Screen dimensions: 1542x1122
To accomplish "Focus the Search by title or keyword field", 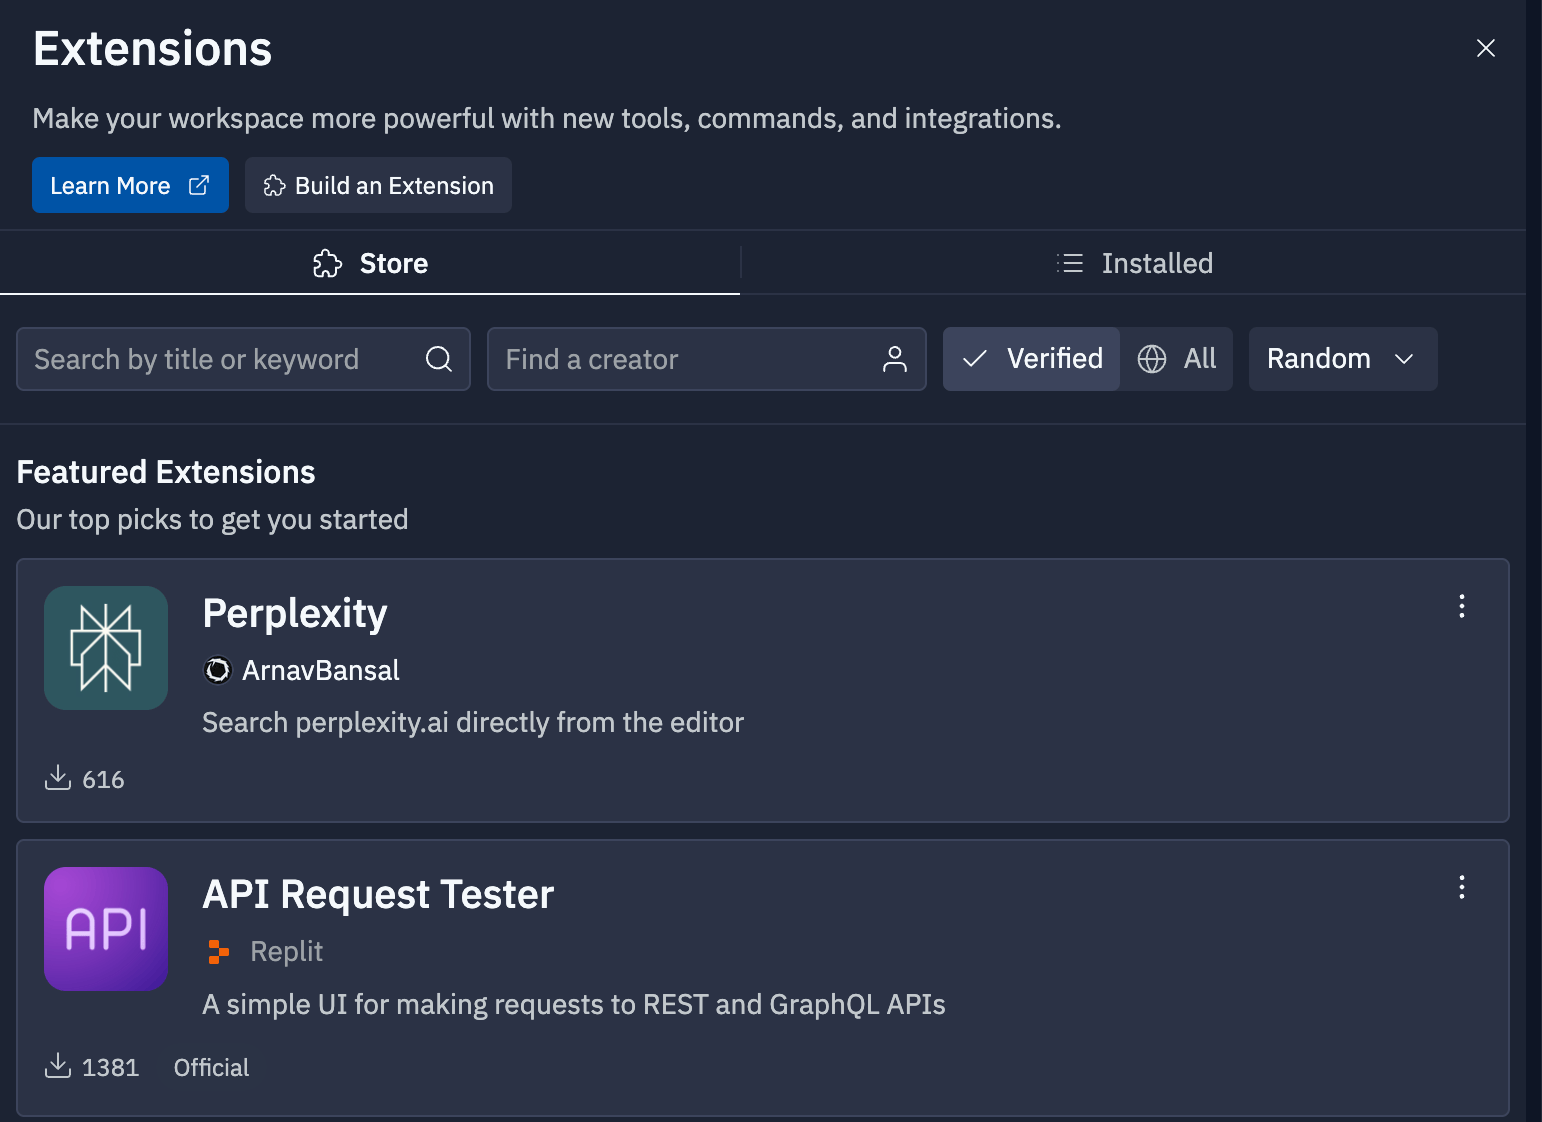I will coord(243,359).
